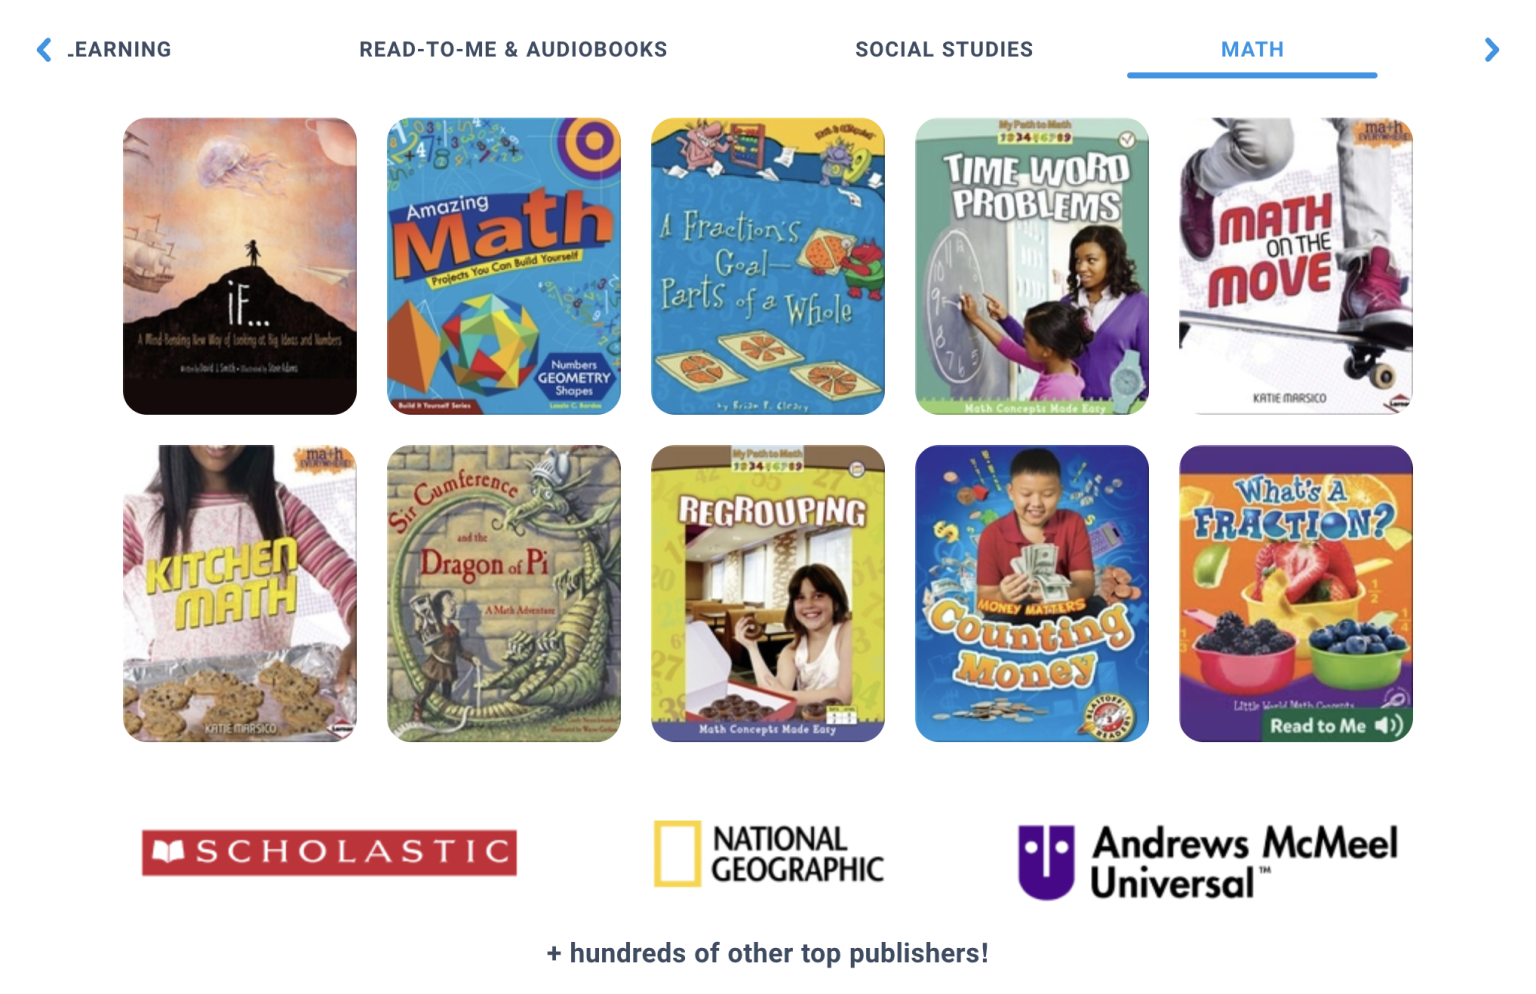Viewport: 1536px width, 994px height.
Task: Open the Read-To-Me & Audiobooks tab
Action: (513, 49)
